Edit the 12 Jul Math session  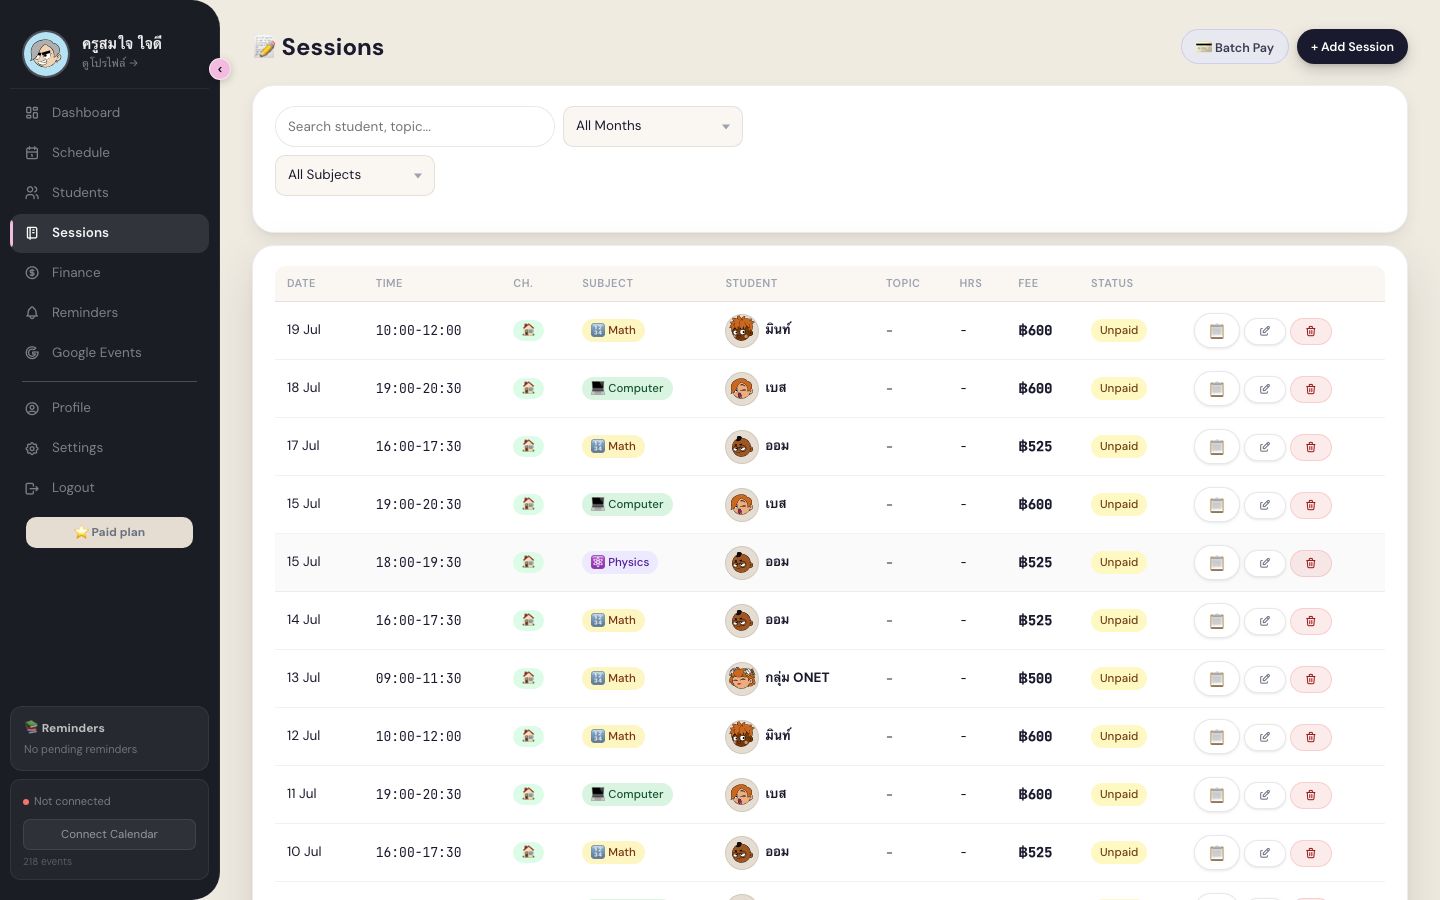point(1264,737)
